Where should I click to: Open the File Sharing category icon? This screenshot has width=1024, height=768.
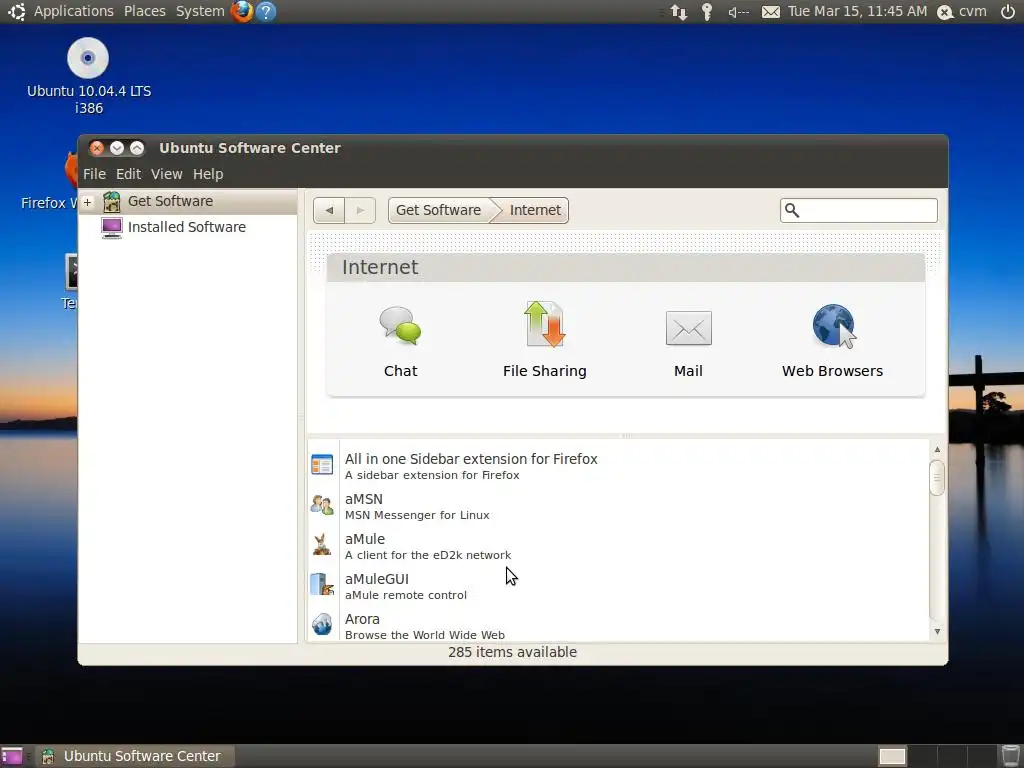[545, 324]
